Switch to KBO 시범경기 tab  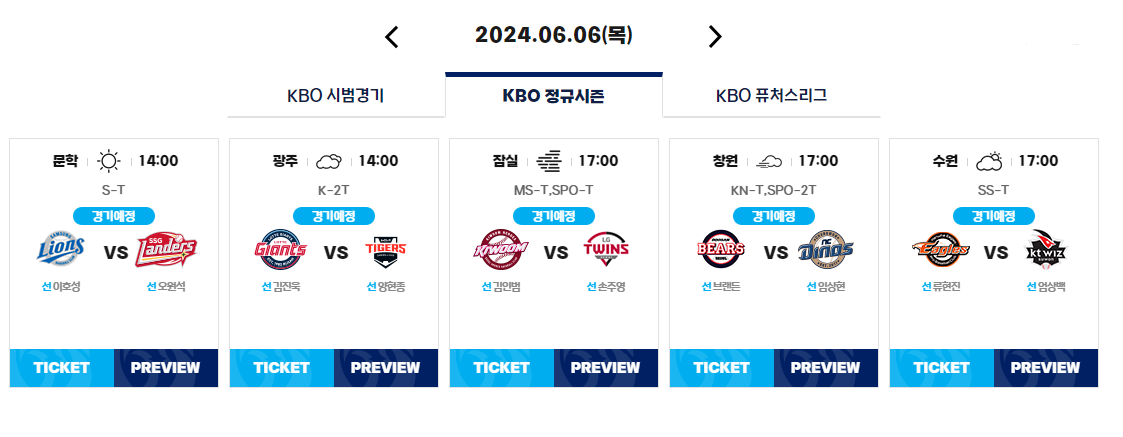coord(336,95)
